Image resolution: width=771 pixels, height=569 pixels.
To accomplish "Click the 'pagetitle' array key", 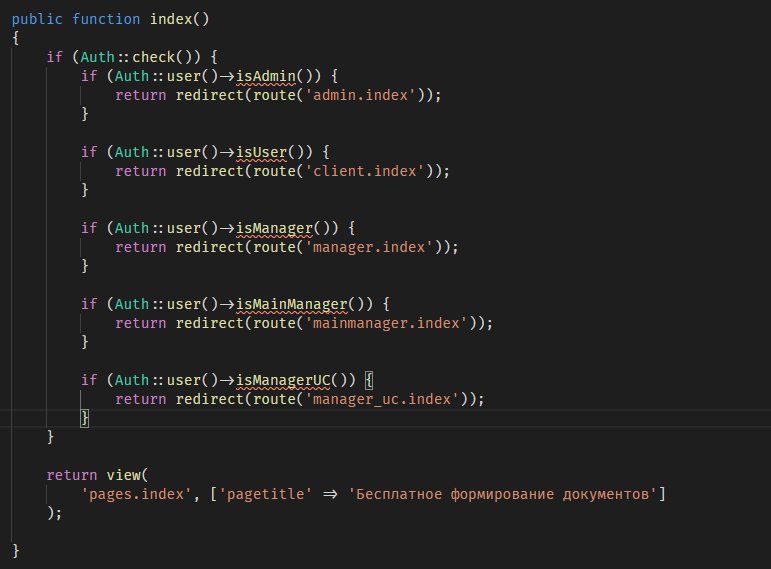I will (266, 494).
